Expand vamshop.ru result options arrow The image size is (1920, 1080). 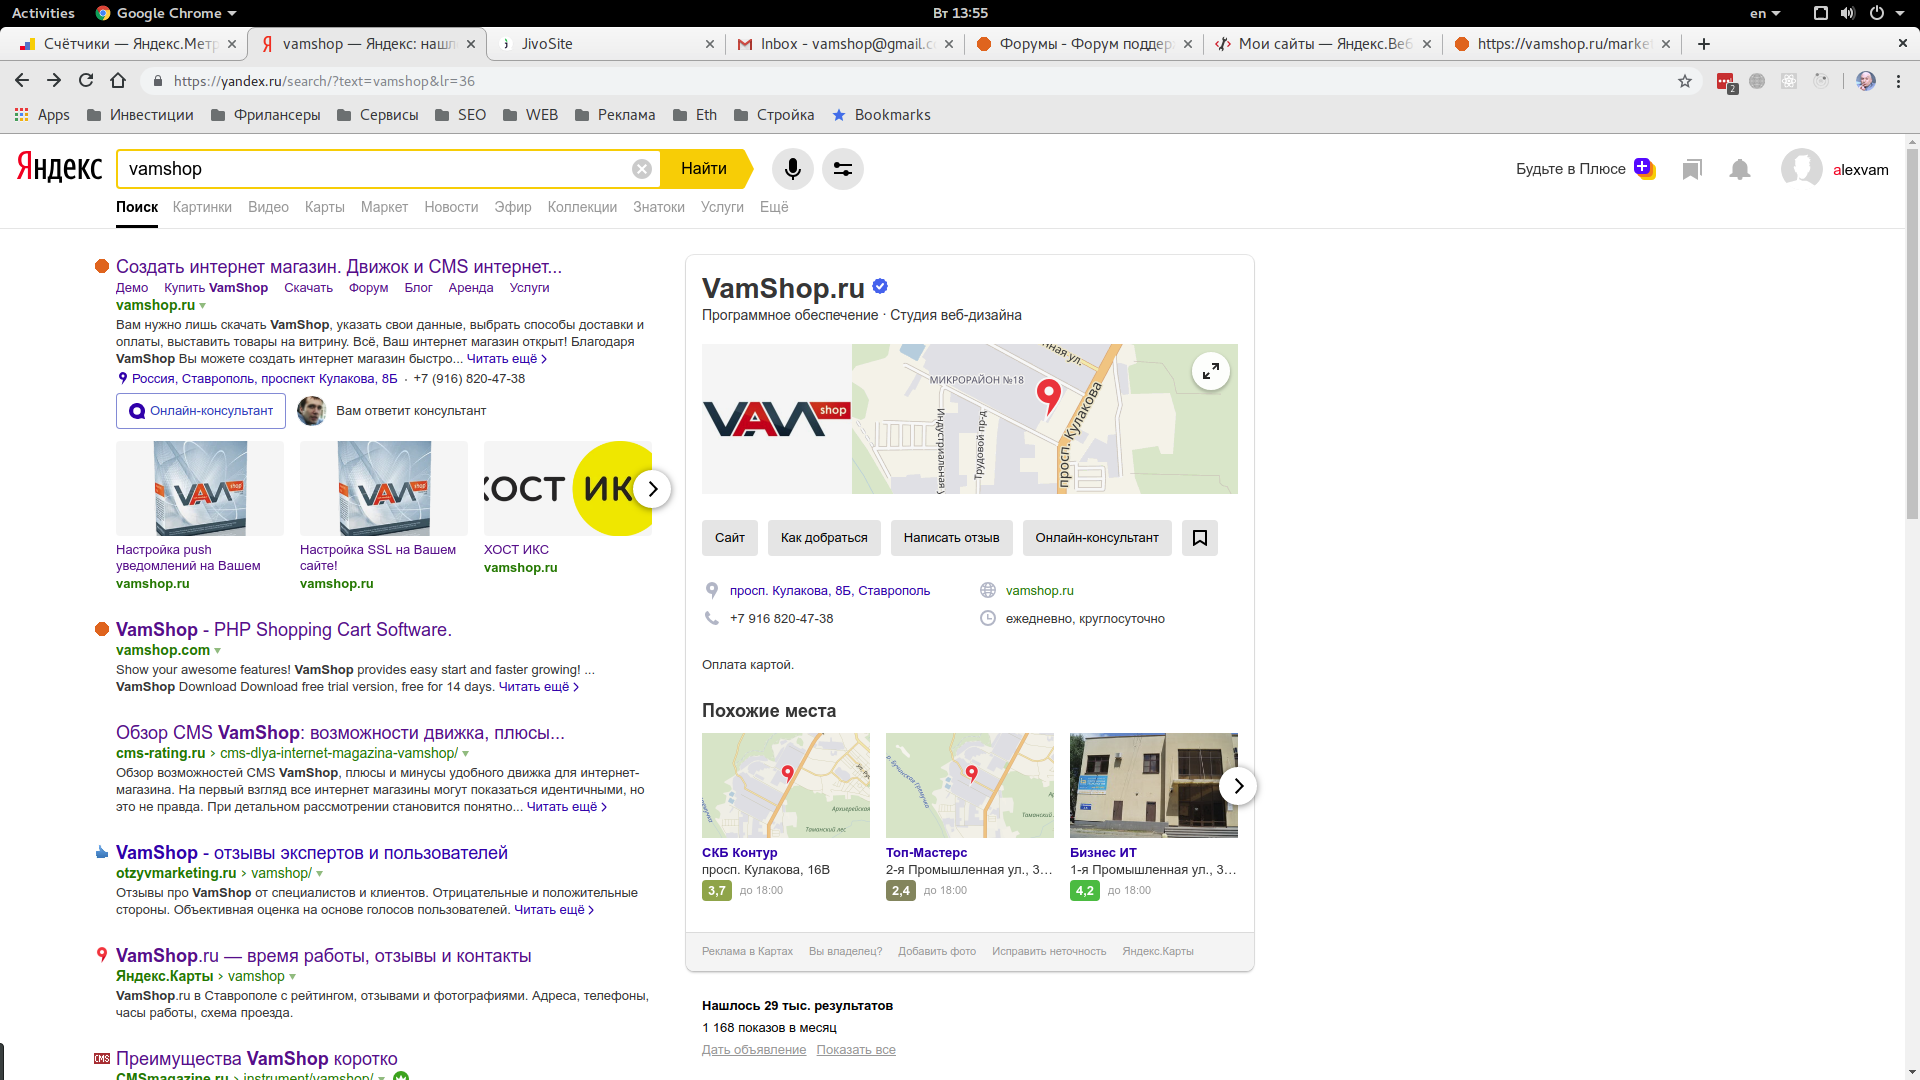203,306
